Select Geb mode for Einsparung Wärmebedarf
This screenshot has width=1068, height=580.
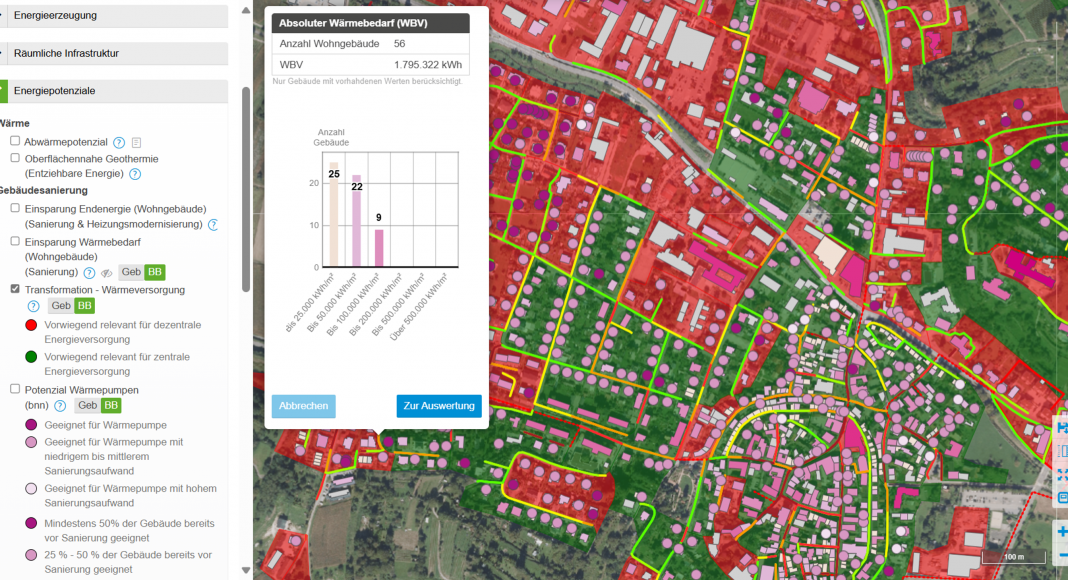tap(131, 272)
